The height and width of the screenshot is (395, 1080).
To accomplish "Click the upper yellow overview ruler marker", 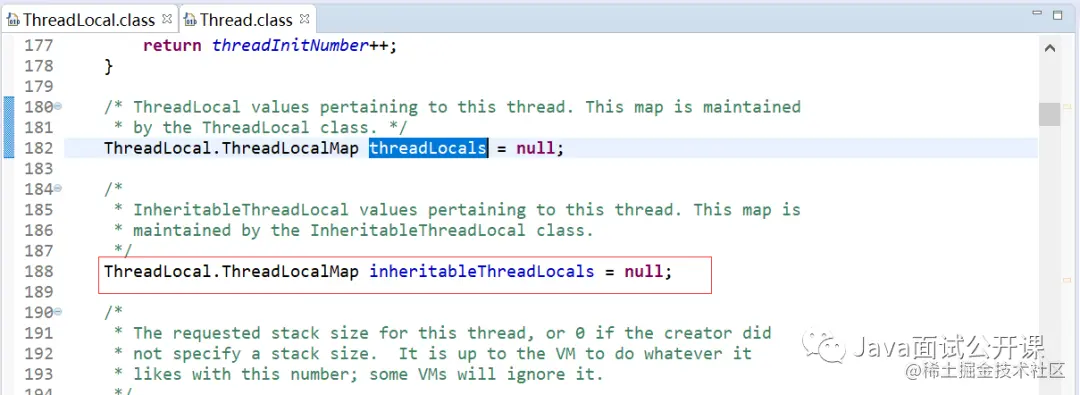I will pos(1068,107).
